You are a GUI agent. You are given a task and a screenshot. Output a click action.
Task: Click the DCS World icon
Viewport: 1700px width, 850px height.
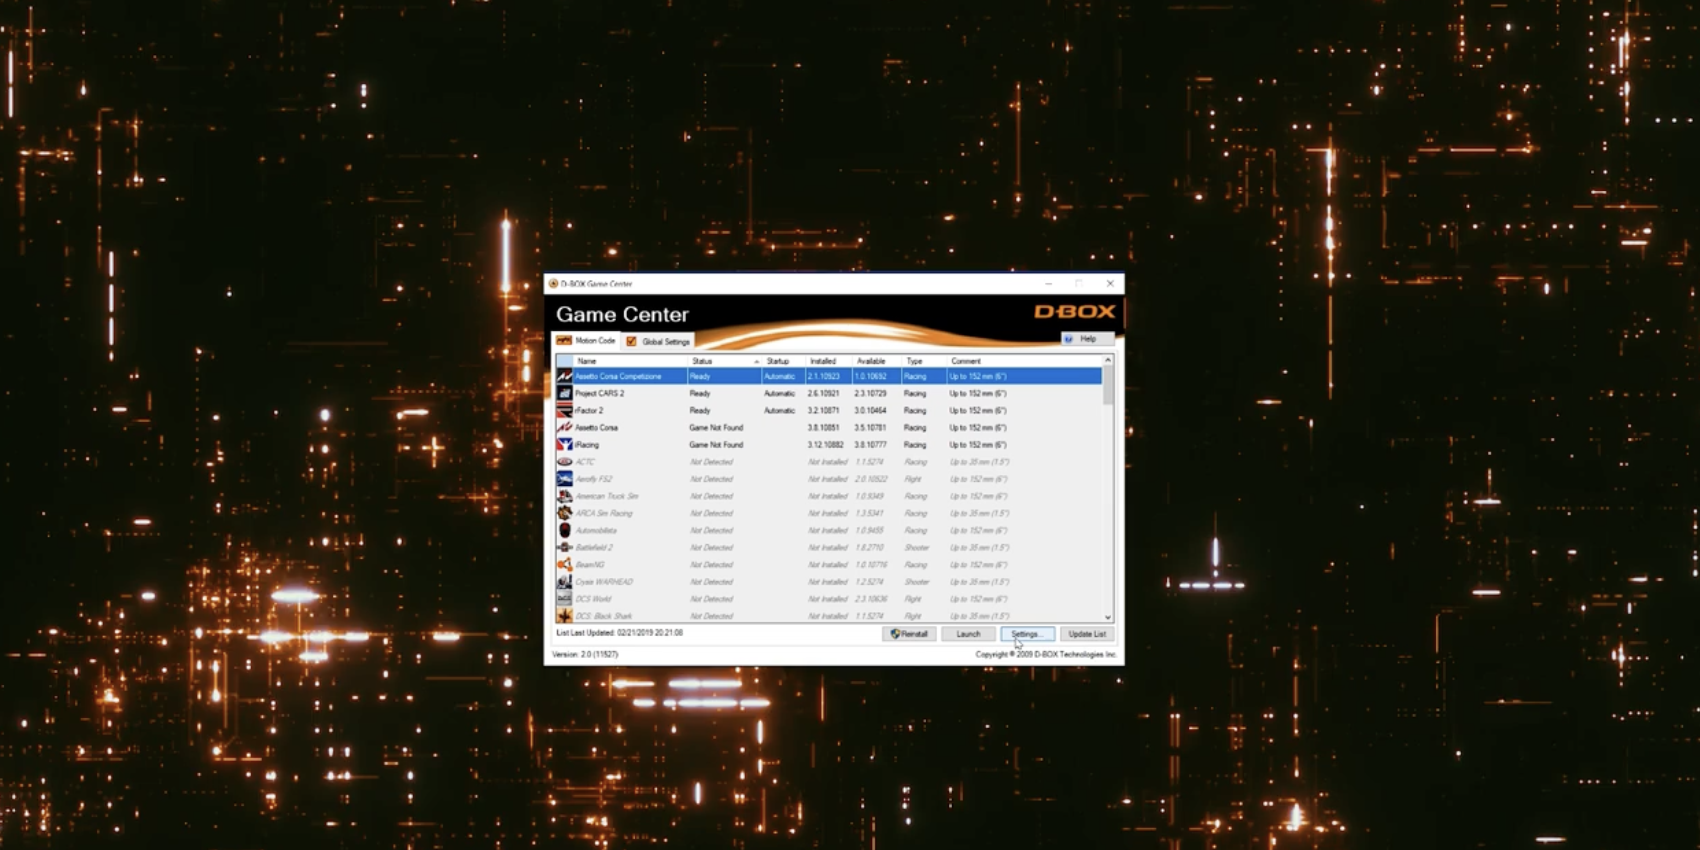tap(564, 599)
